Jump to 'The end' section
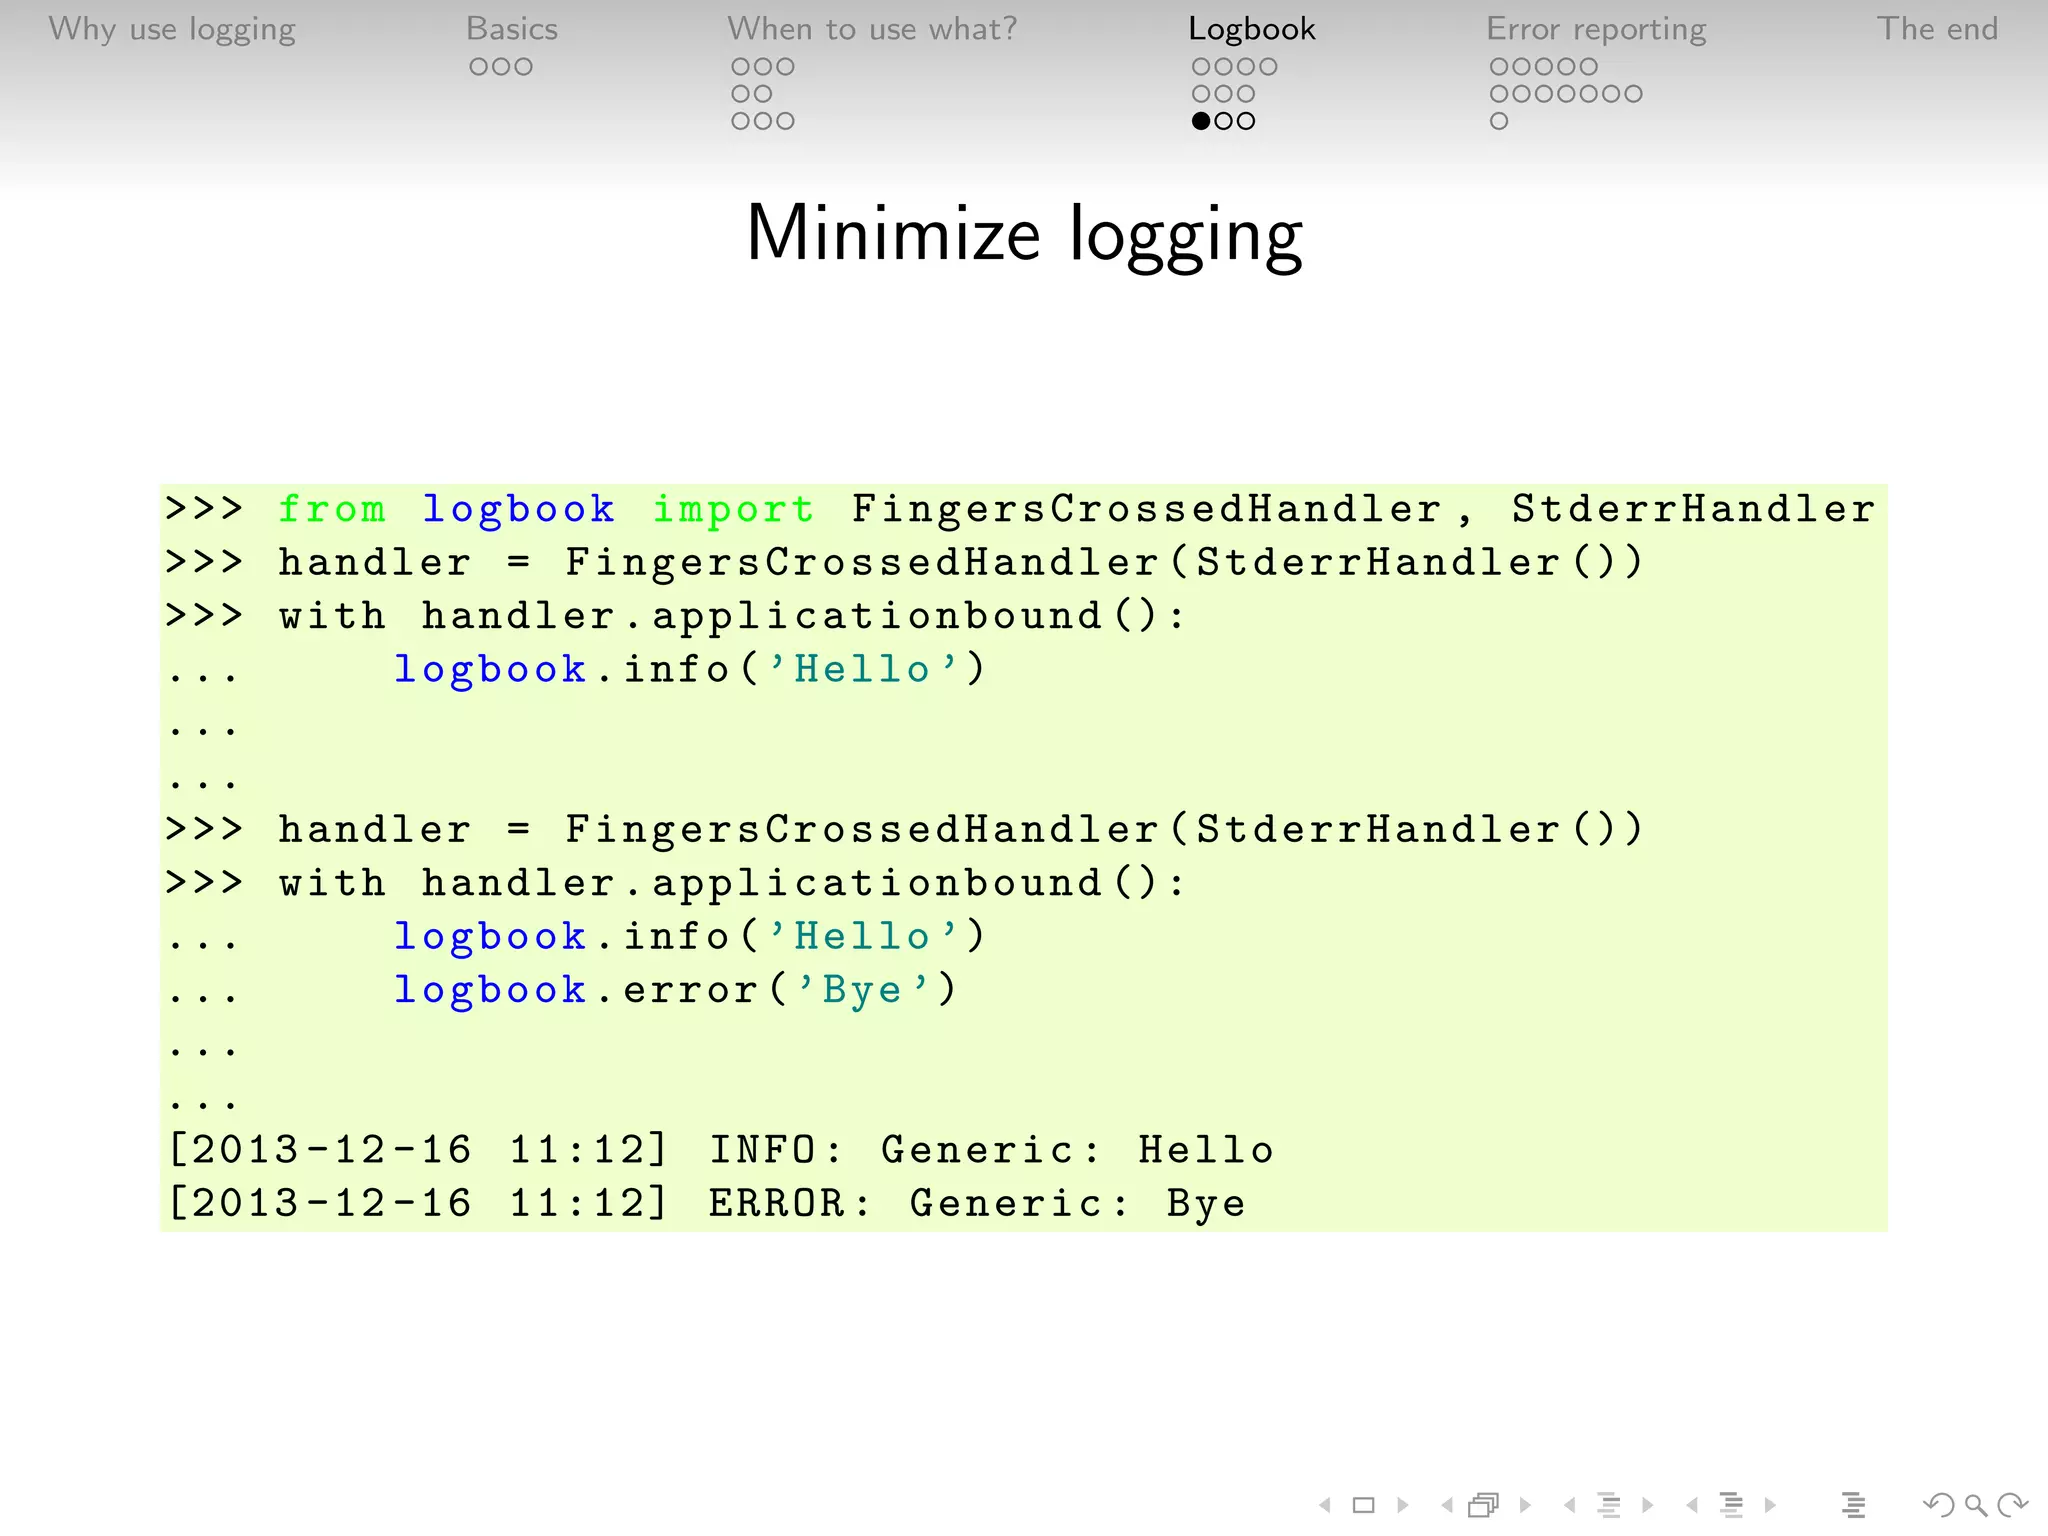The width and height of the screenshot is (2048, 1536). [x=1937, y=29]
